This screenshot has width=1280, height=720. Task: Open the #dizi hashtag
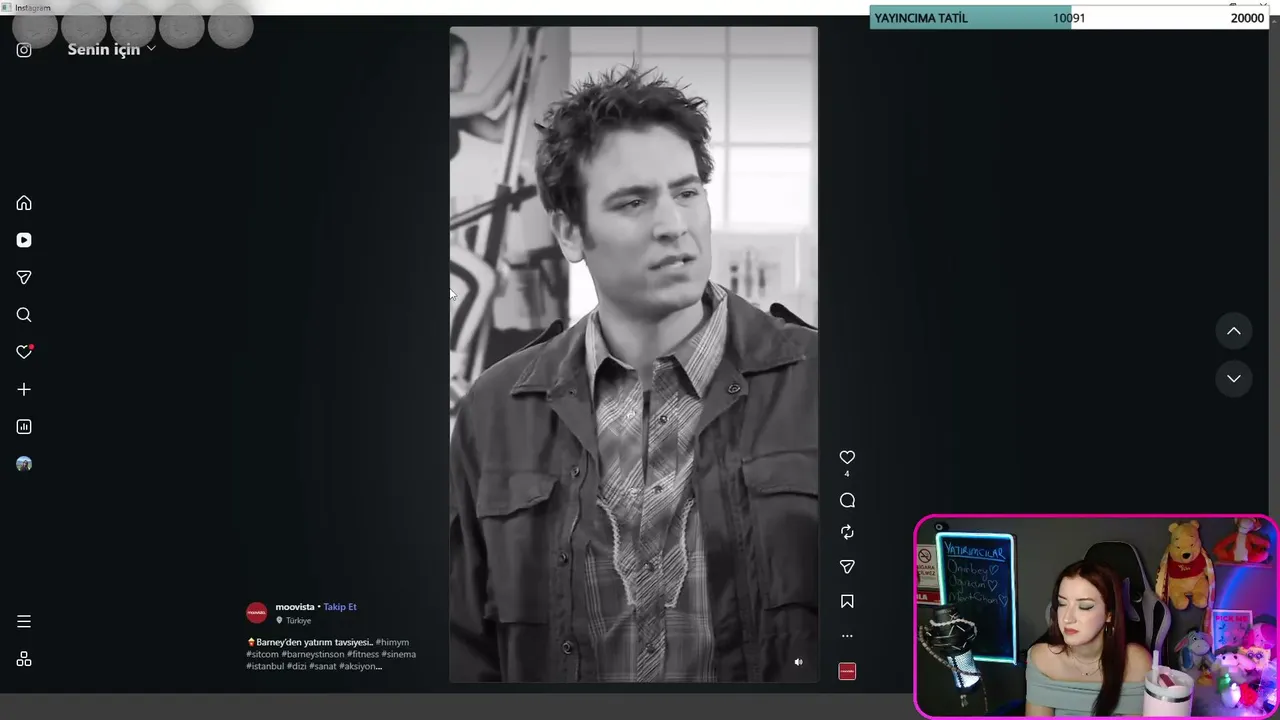coord(297,666)
